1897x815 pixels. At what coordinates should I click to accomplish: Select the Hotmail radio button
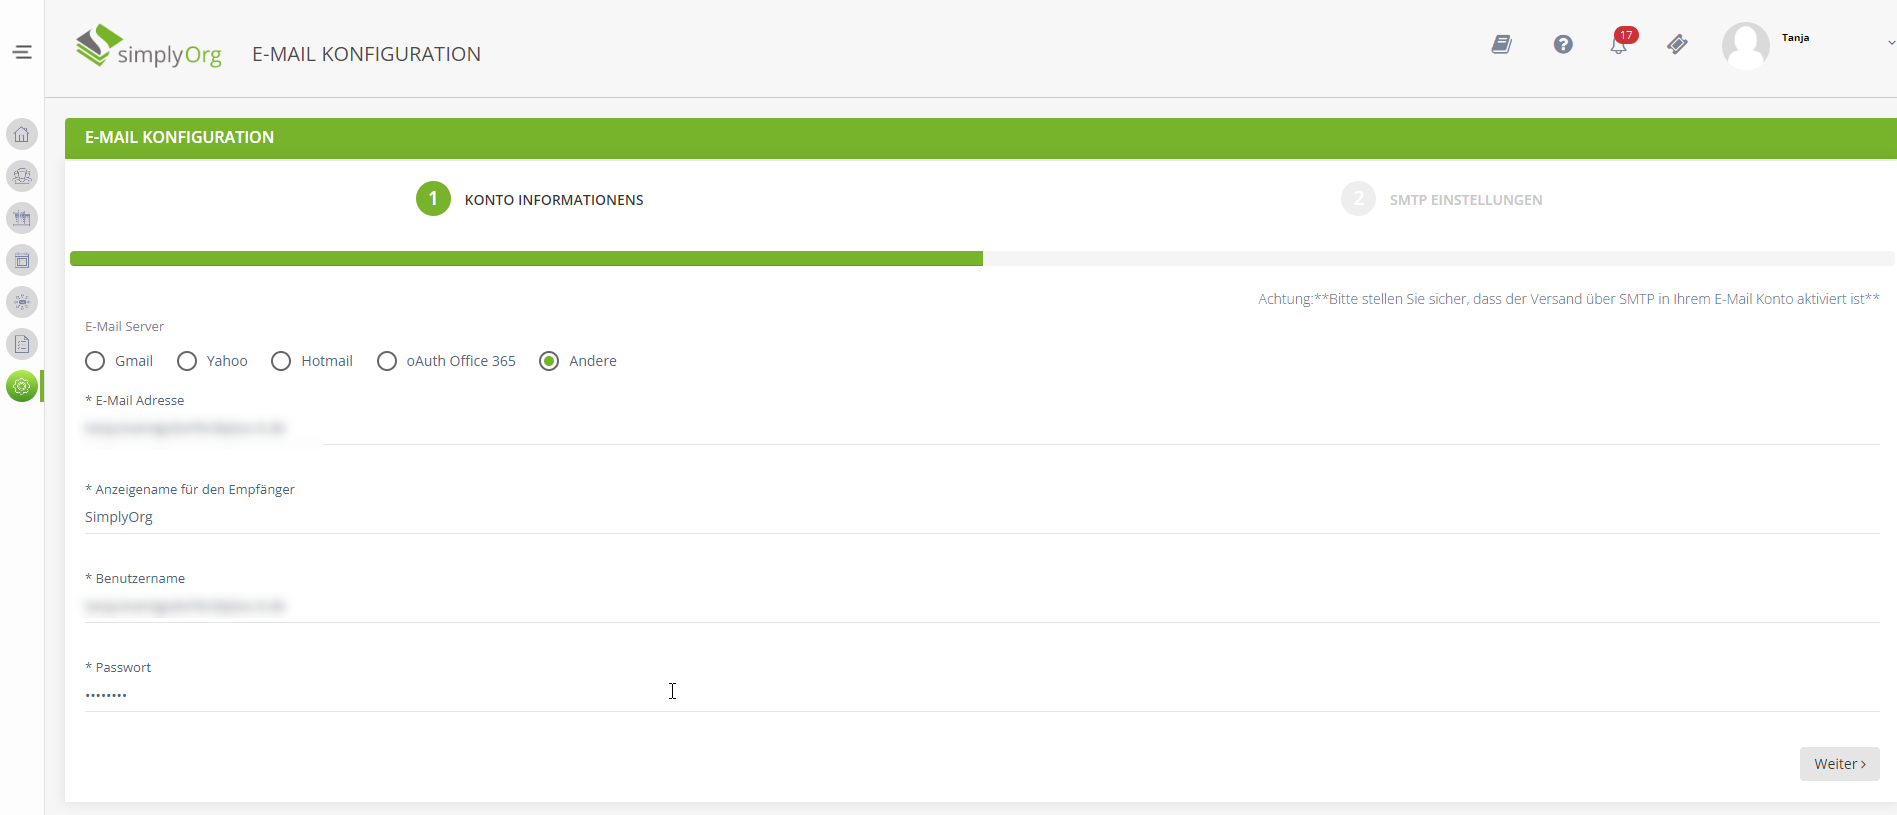pyautogui.click(x=281, y=361)
